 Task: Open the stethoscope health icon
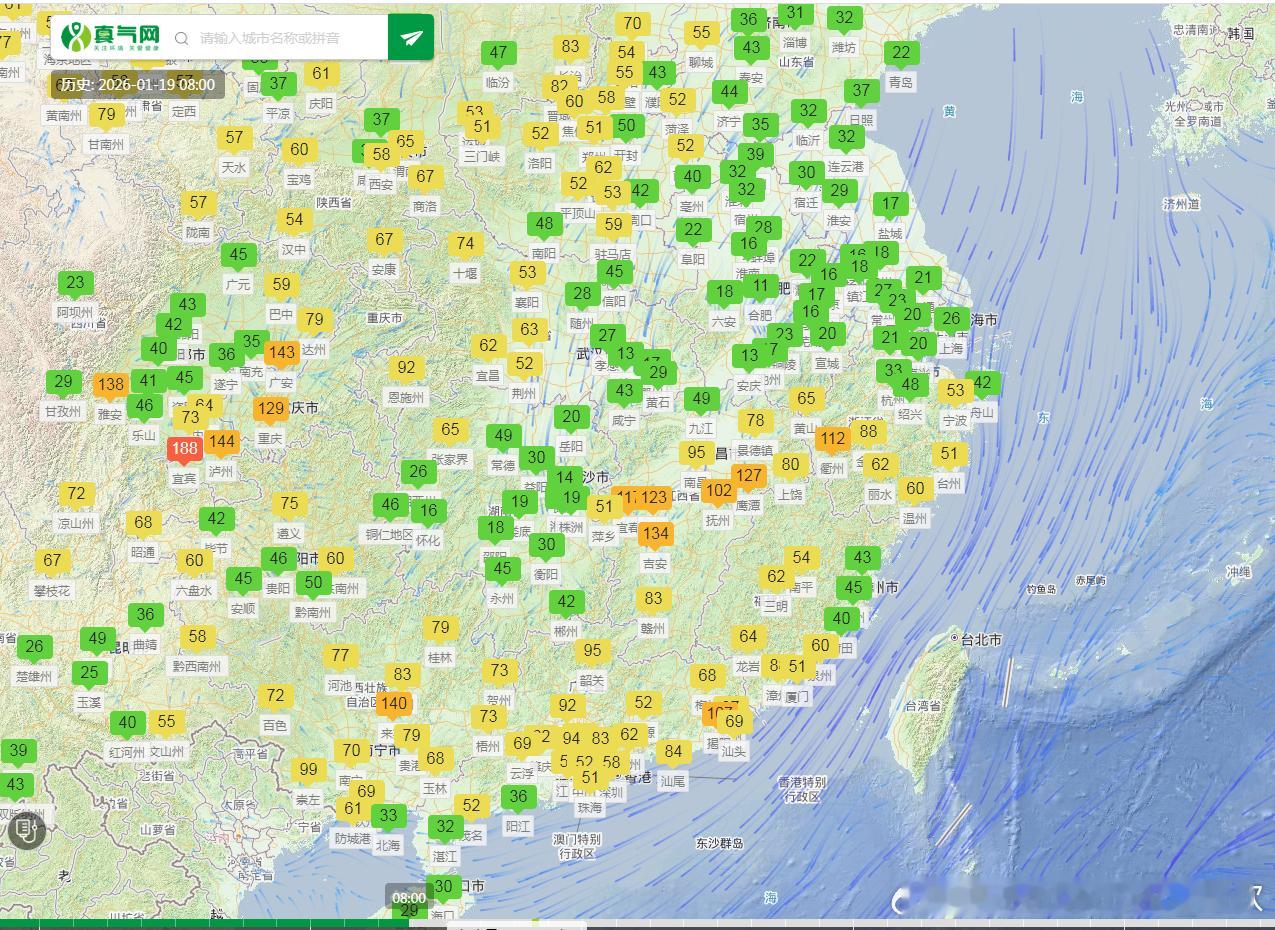pos(26,829)
